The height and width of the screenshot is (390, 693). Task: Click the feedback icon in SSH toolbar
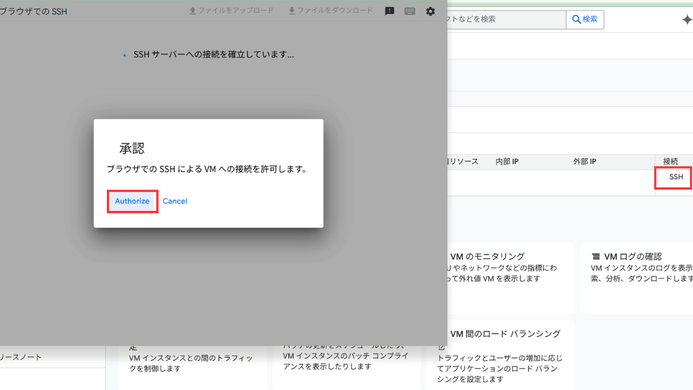click(389, 11)
